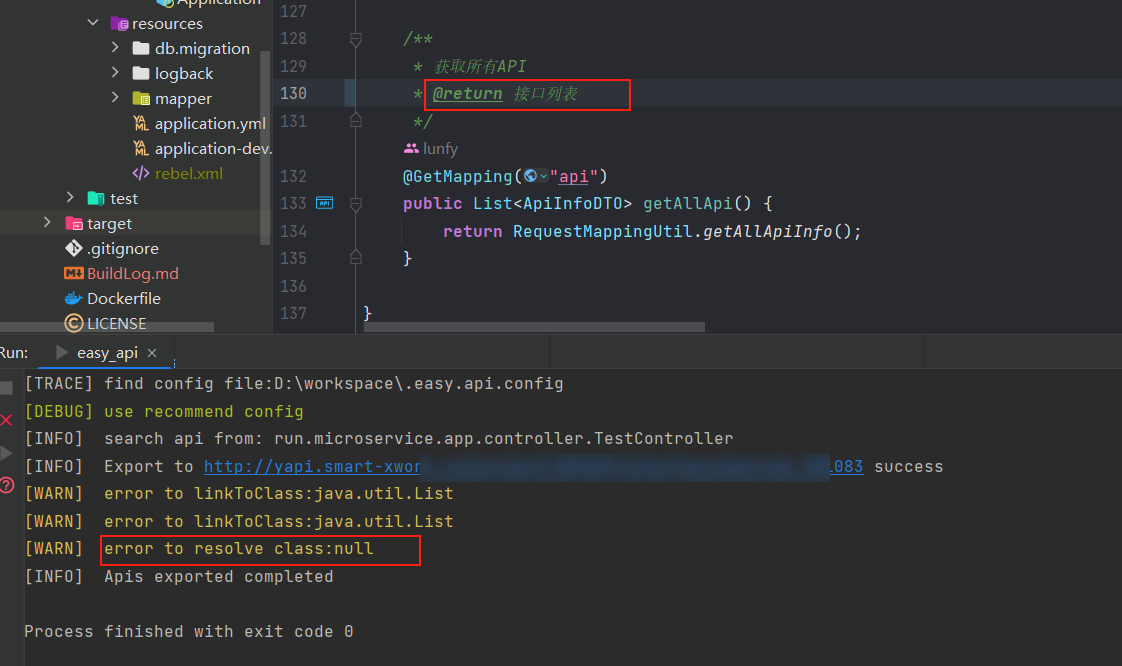Click the test folder icon

[96, 198]
